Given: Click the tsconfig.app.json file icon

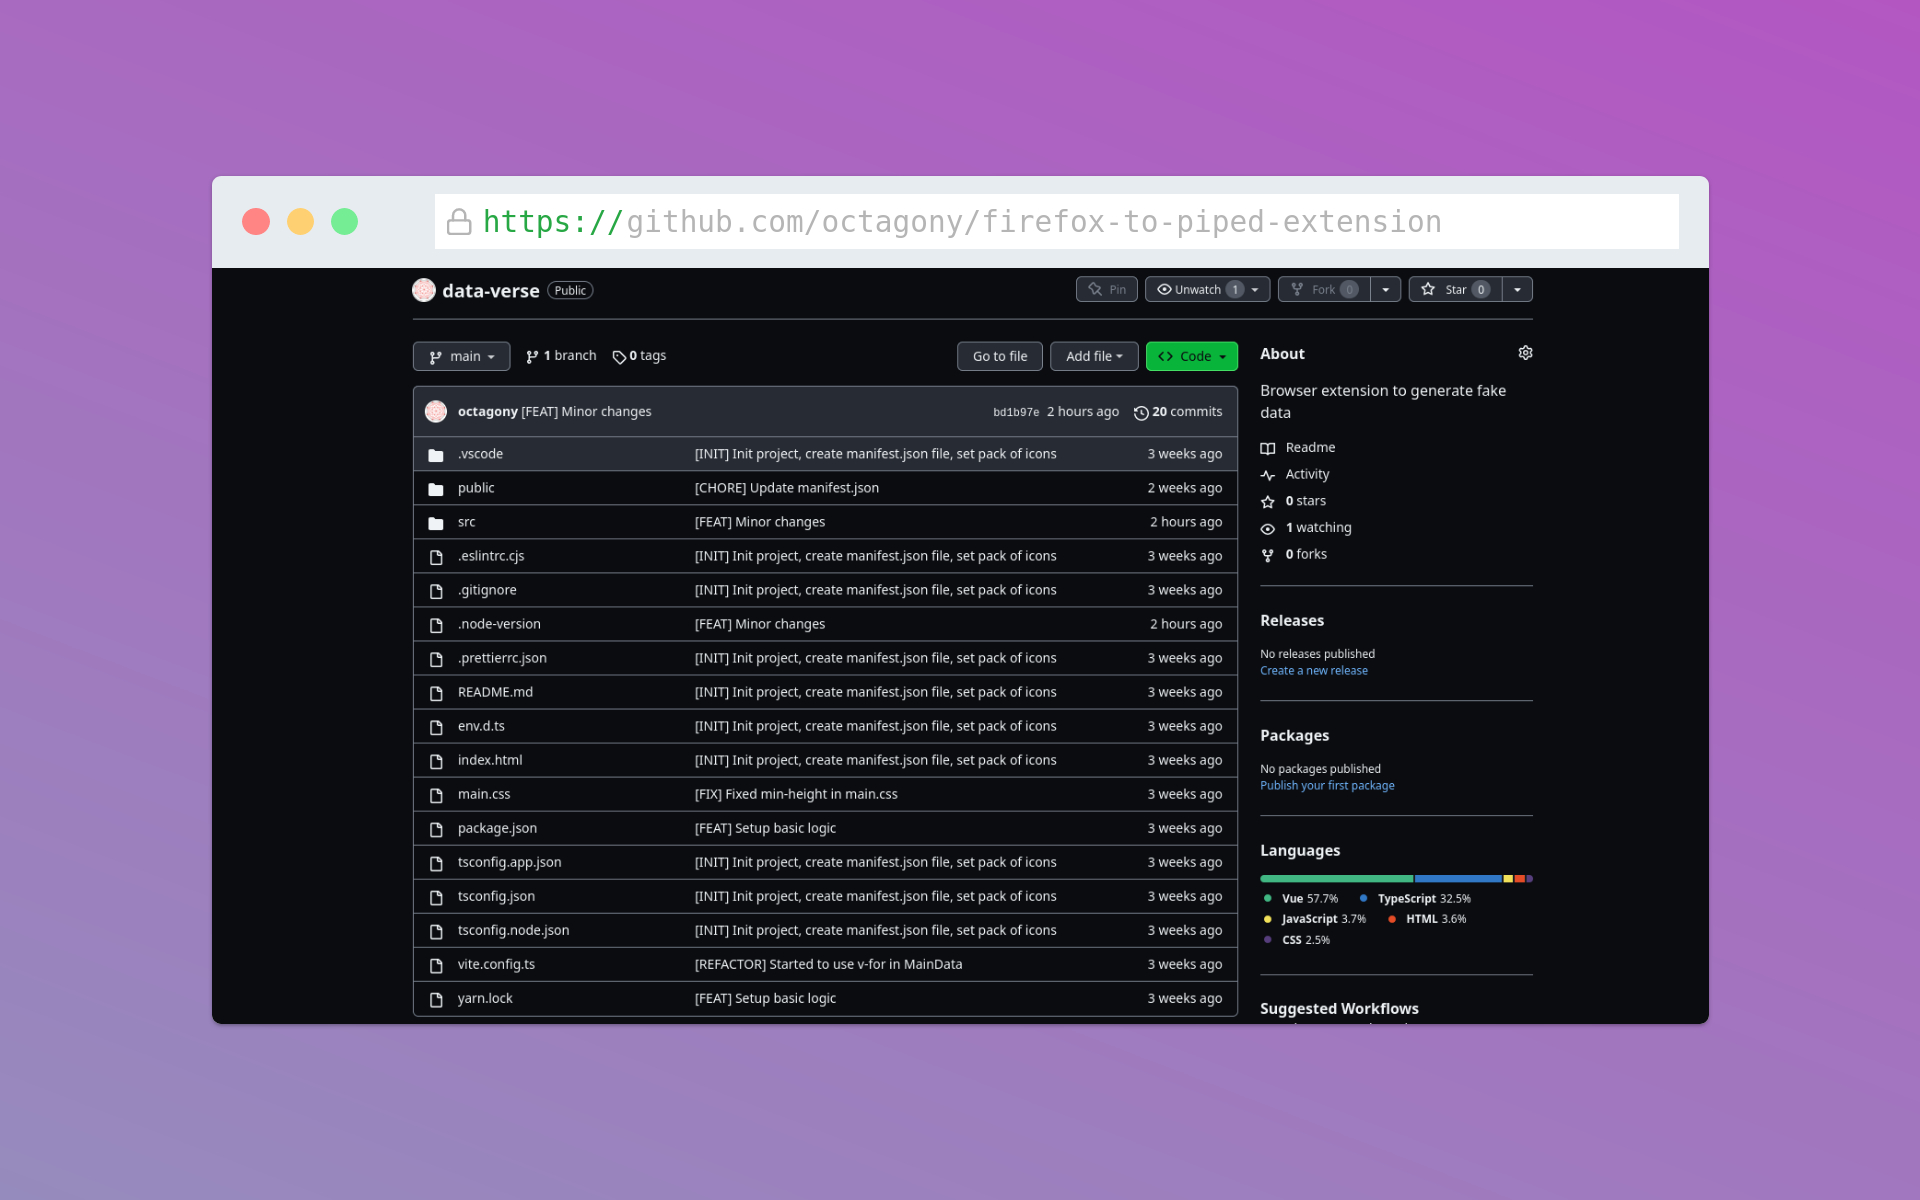Looking at the screenshot, I should point(436,863).
